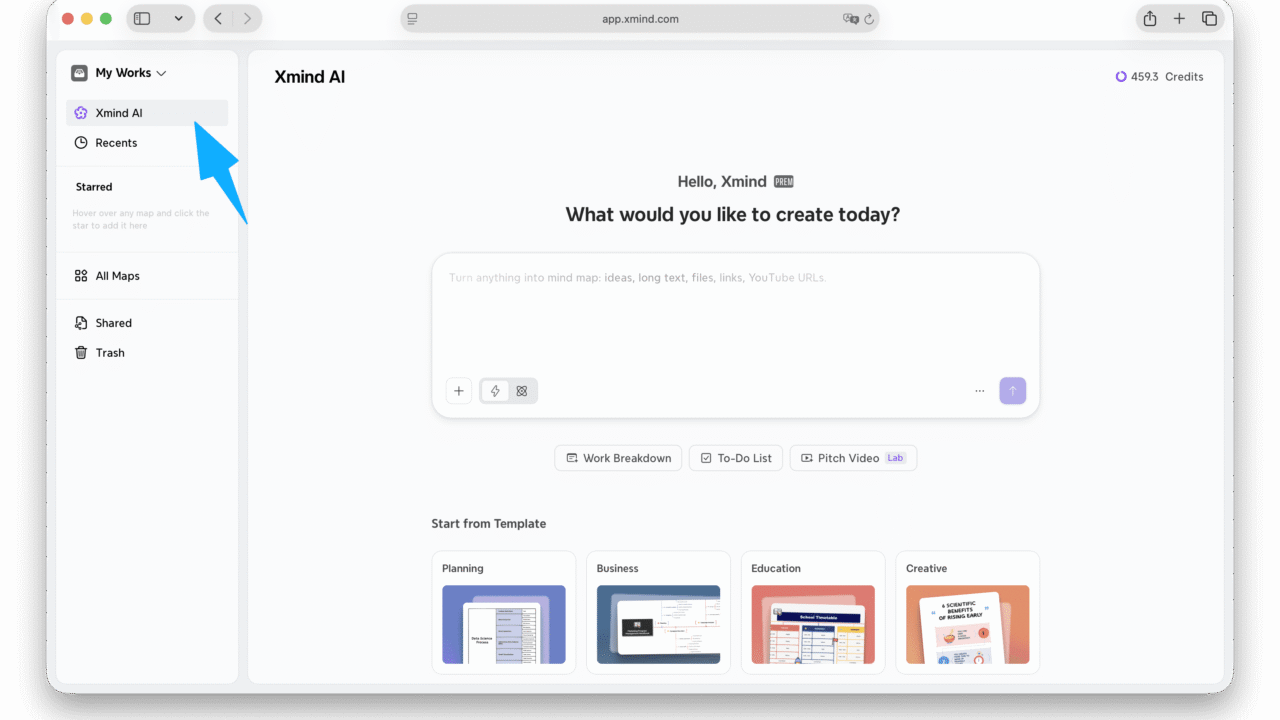Click the Xmind AI page title
This screenshot has width=1280, height=720.
pos(310,77)
